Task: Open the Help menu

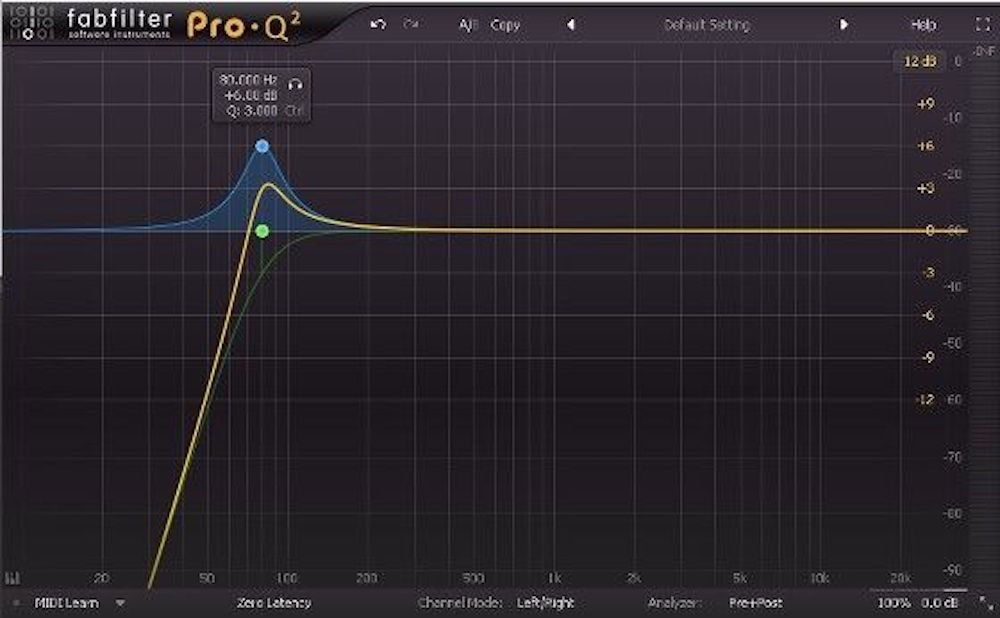Action: pos(923,25)
